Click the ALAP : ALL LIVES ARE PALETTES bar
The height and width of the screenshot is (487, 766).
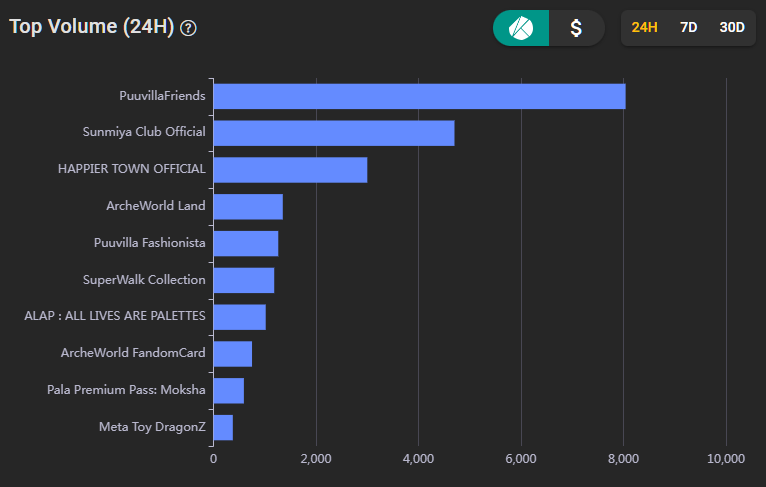click(x=240, y=317)
